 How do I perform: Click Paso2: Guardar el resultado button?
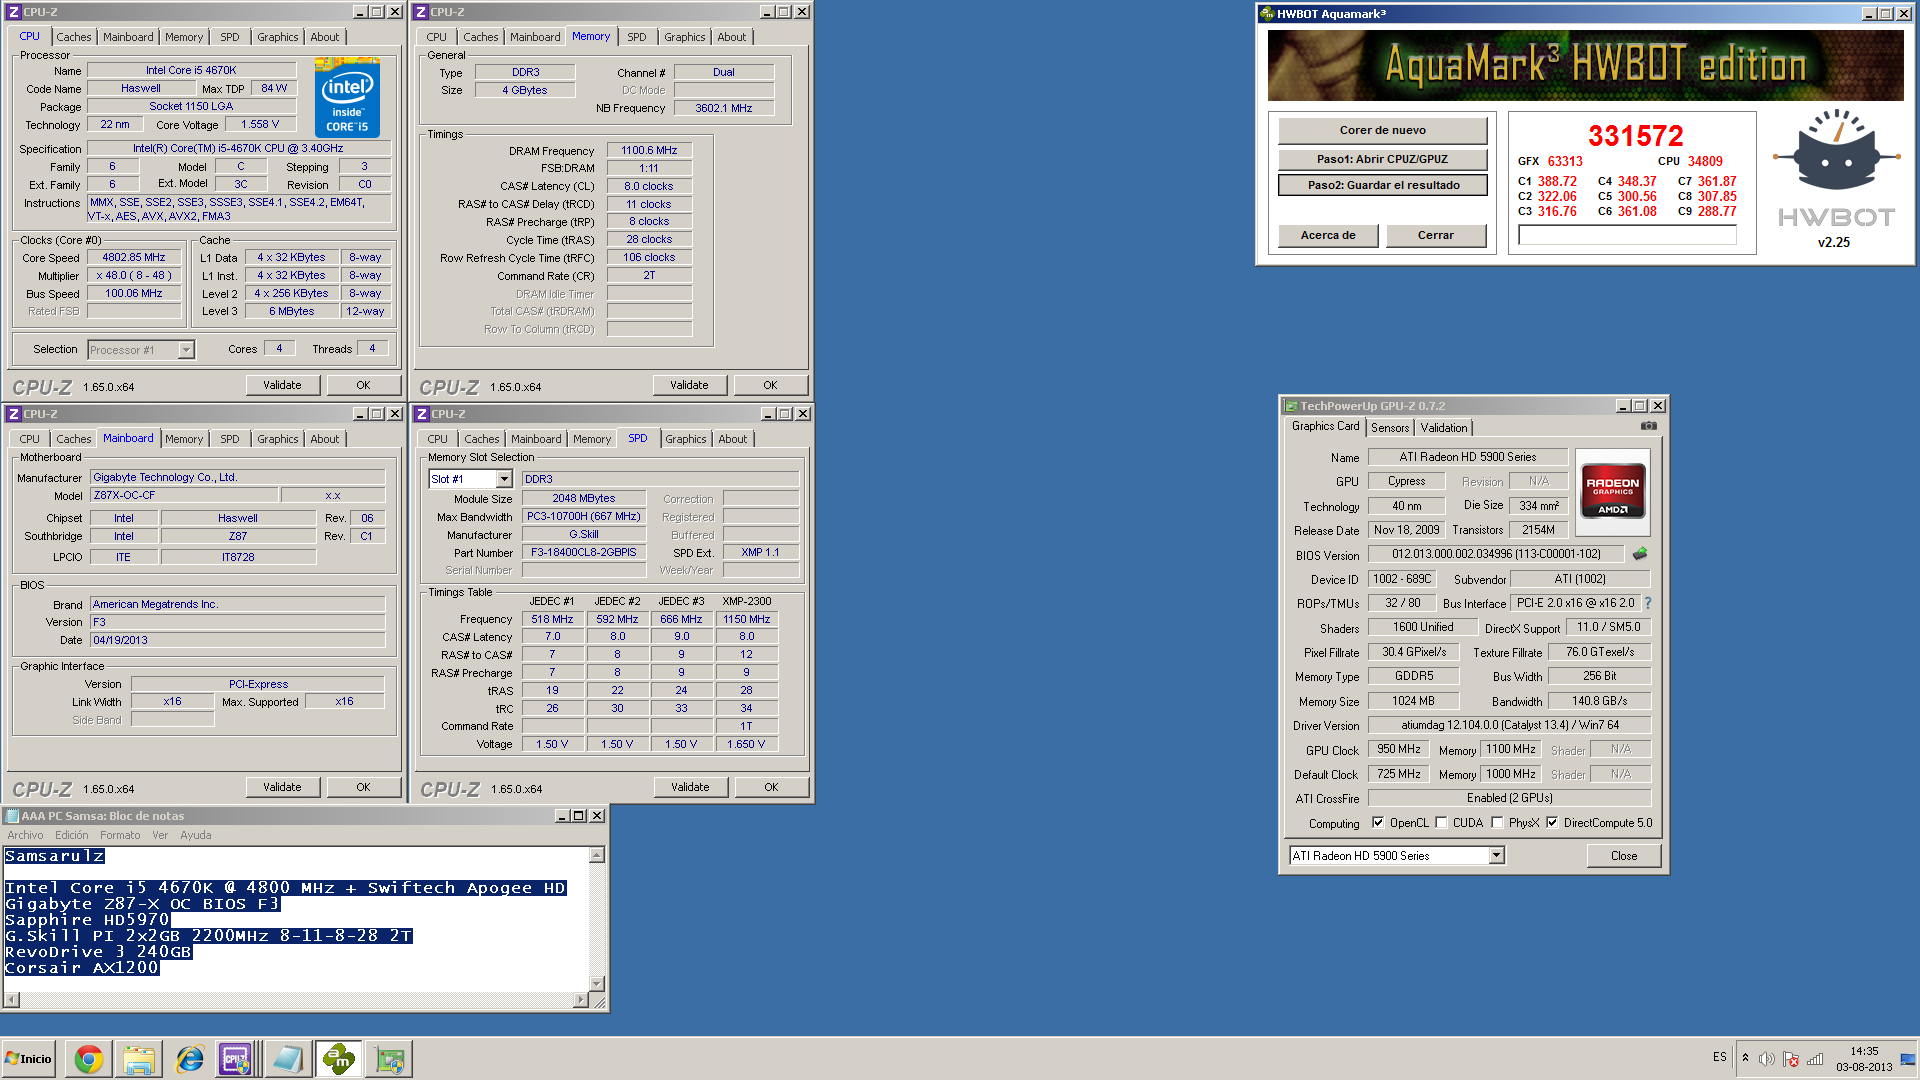coord(1382,185)
